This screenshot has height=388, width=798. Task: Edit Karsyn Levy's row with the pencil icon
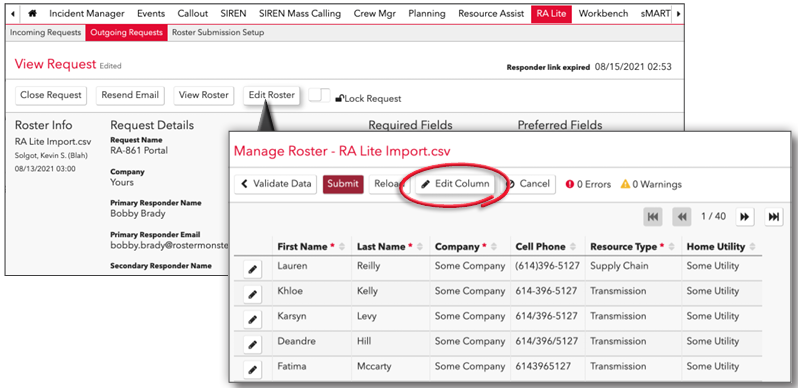(x=252, y=319)
